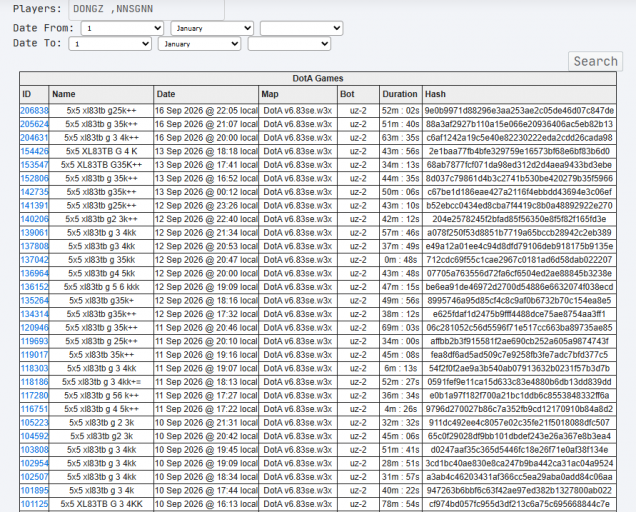The height and width of the screenshot is (512, 636).
Task: Open game ID 137042
Action: [x=34, y=260]
